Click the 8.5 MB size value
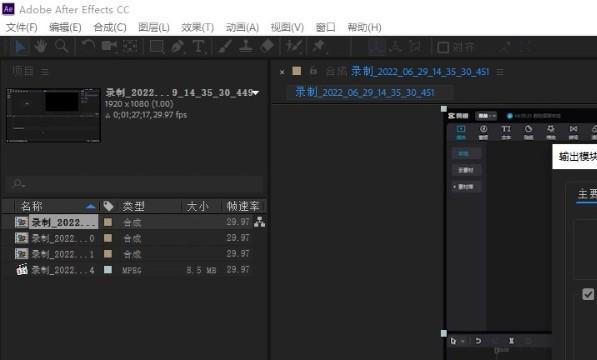This screenshot has width=597, height=360. pos(201,270)
